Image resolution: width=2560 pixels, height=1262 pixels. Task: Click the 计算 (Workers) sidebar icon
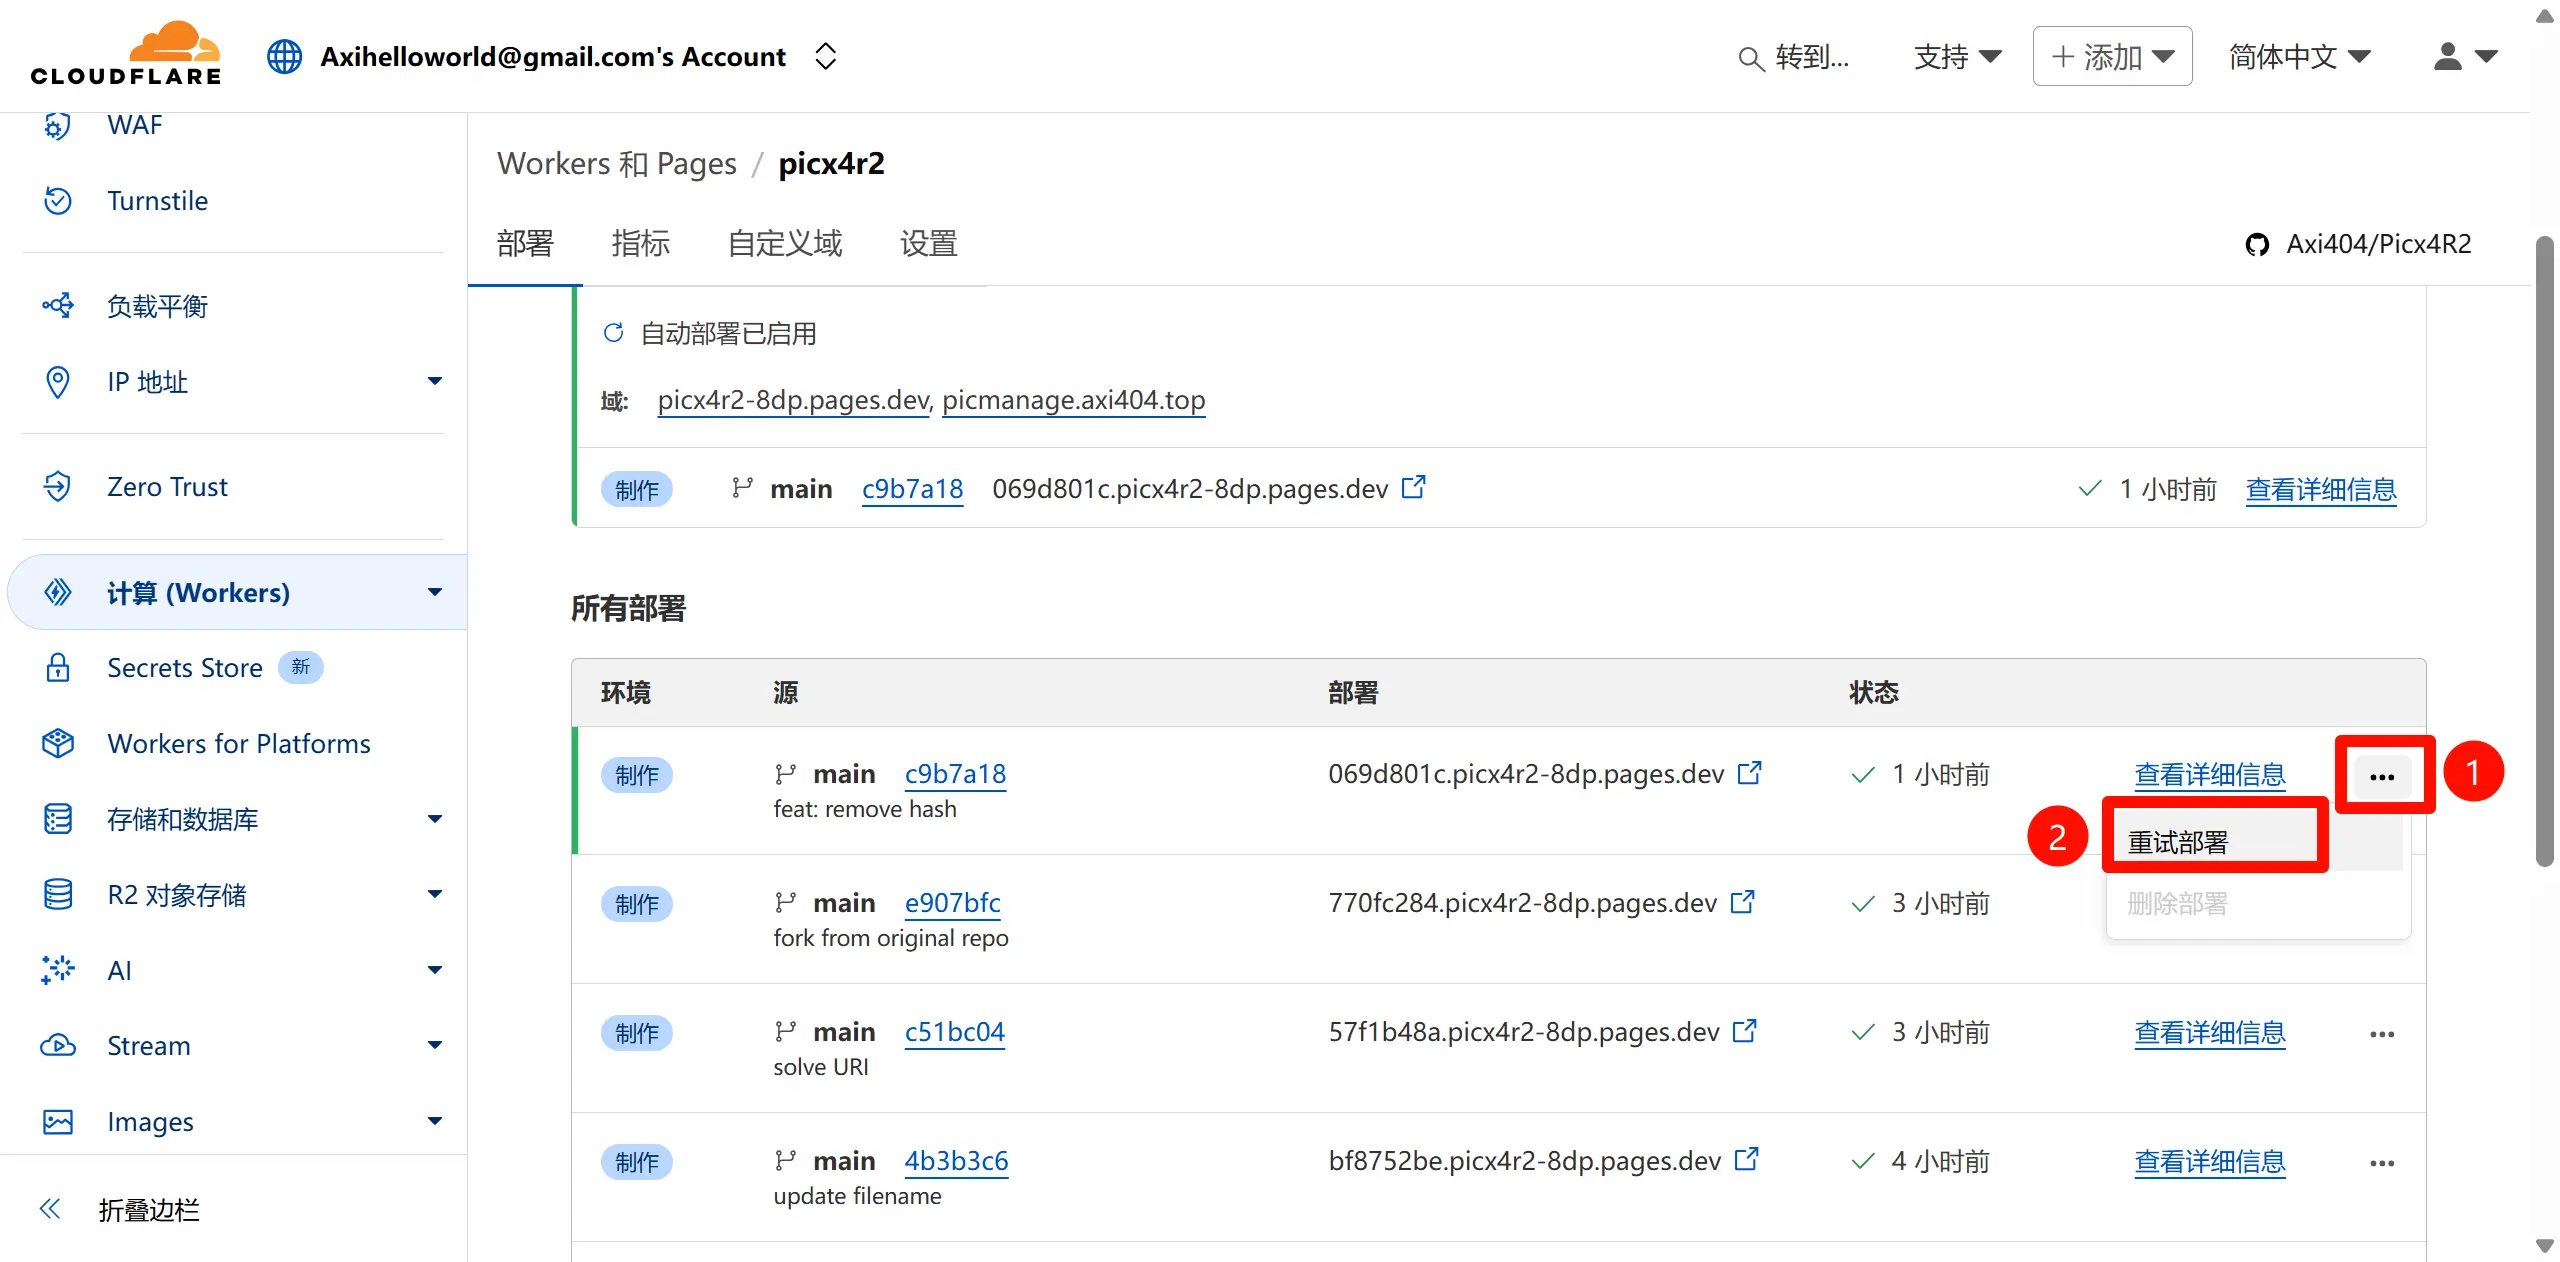coord(58,593)
